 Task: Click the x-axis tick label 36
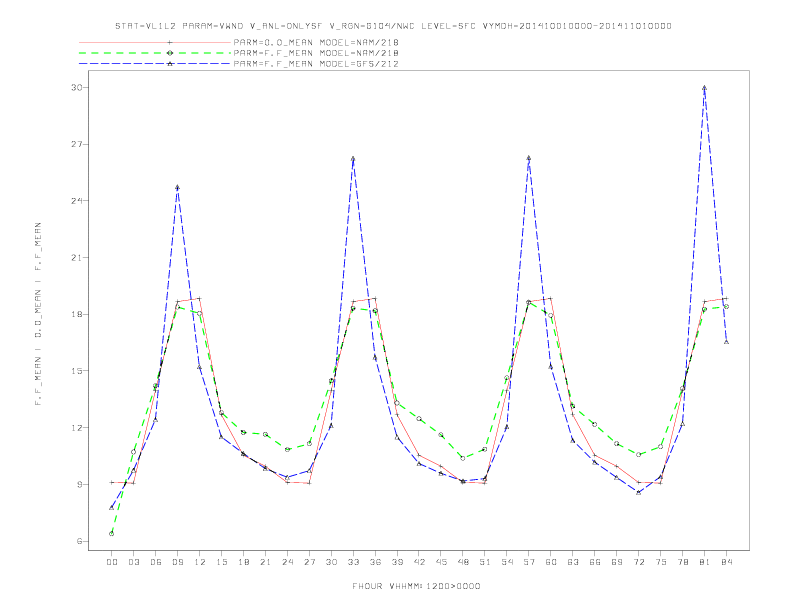coord(375,562)
